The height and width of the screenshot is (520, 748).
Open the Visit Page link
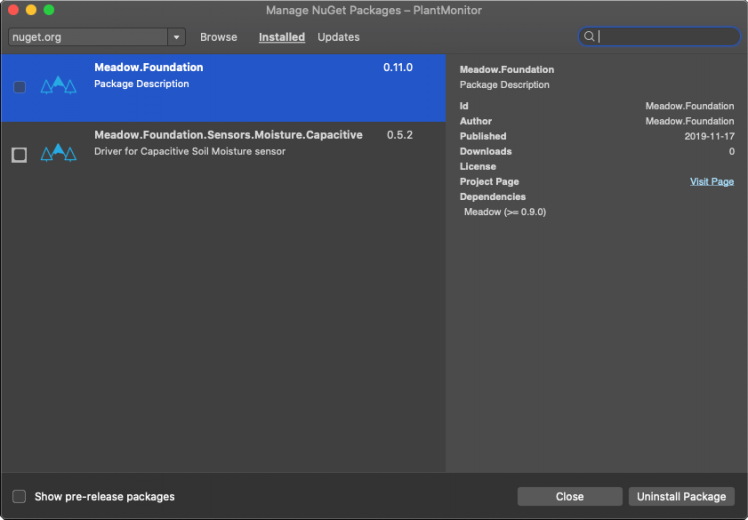(711, 182)
